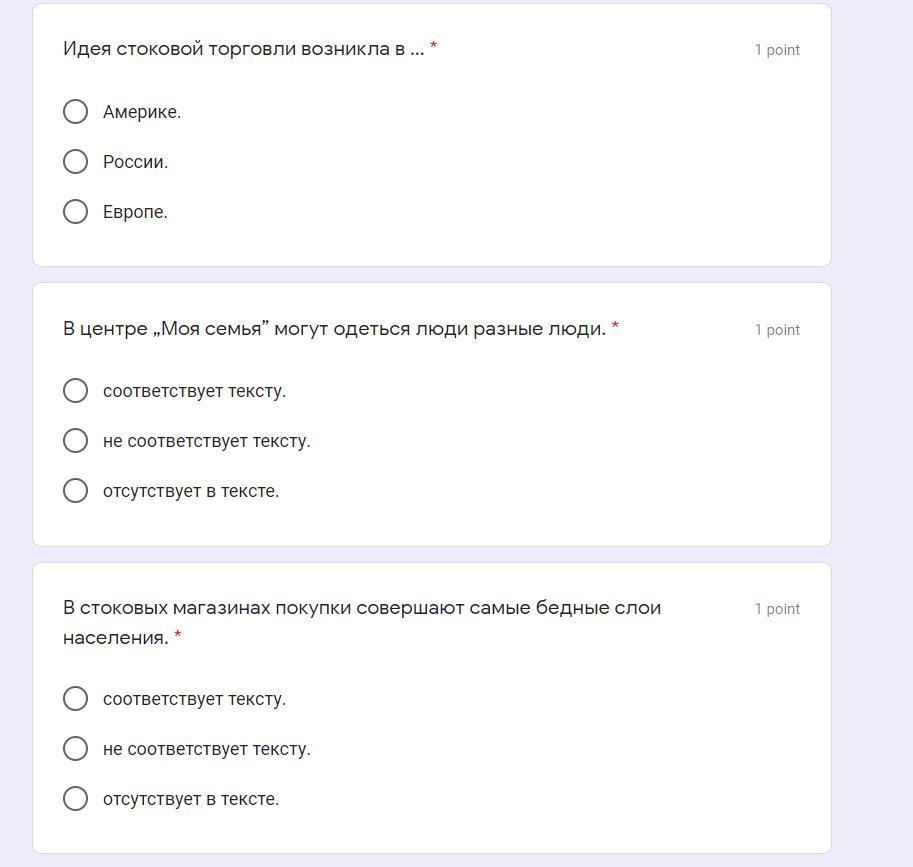Click the "В стоковых магазинах покупки" question text
Screen dimensions: 913x867
click(361, 608)
